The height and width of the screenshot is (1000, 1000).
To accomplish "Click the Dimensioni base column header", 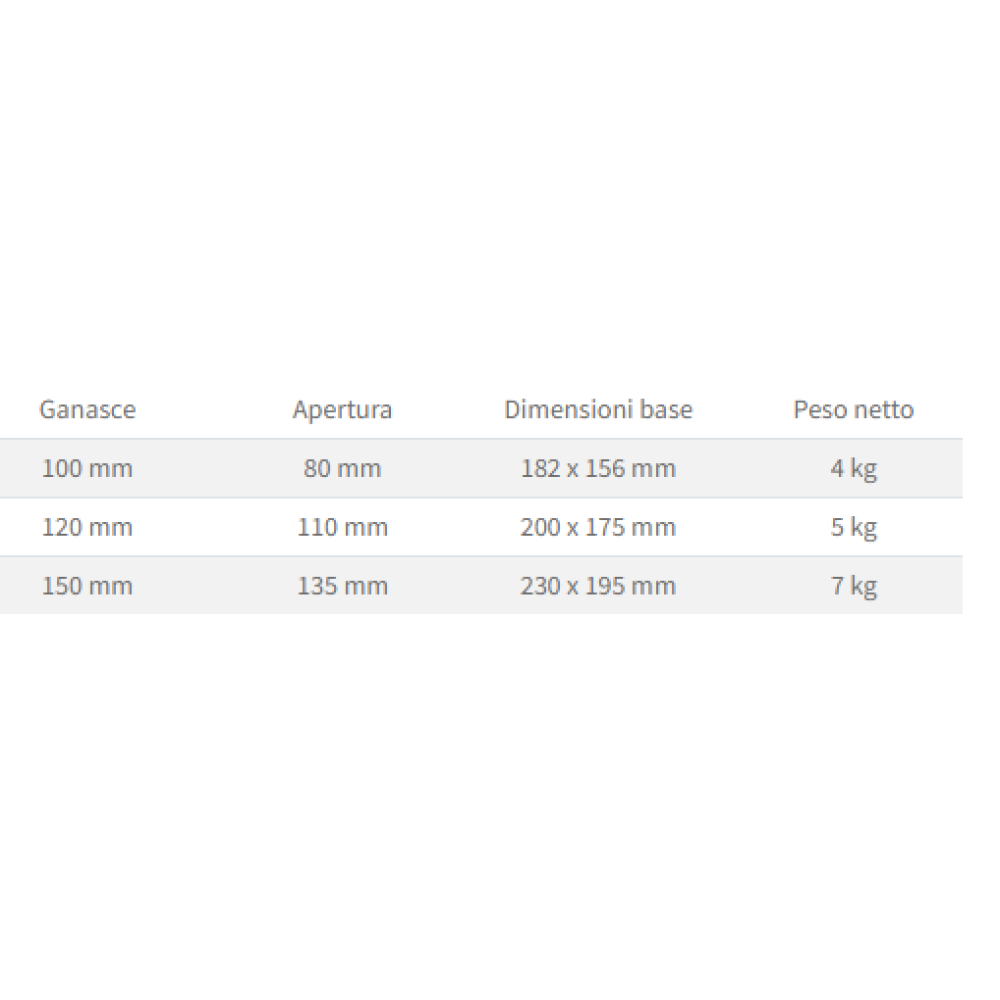I will point(598,409).
